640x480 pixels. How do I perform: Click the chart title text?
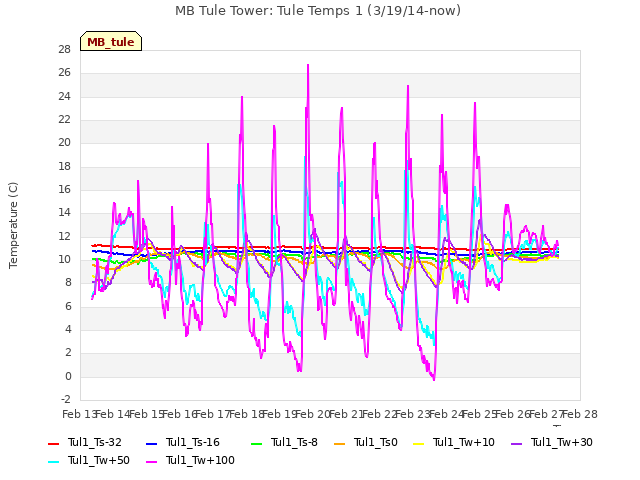point(318,11)
